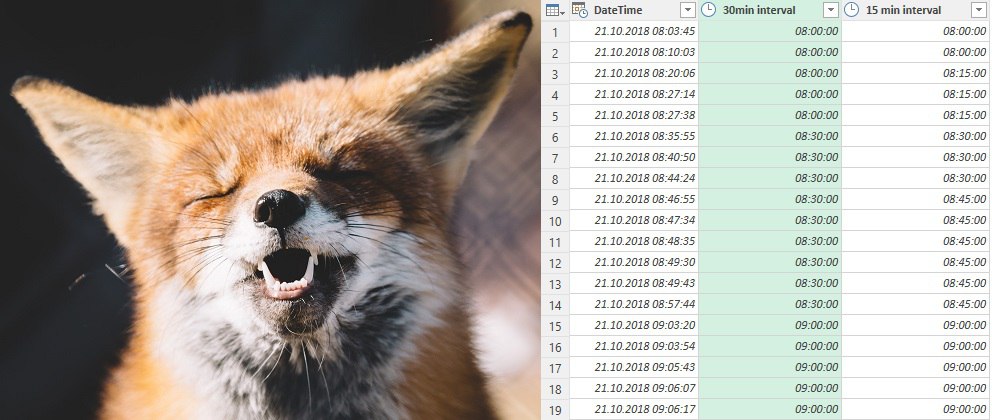Screen dimensions: 992x420
Task: Click cell 21.10.2018 08:03:45
Action: (634, 31)
